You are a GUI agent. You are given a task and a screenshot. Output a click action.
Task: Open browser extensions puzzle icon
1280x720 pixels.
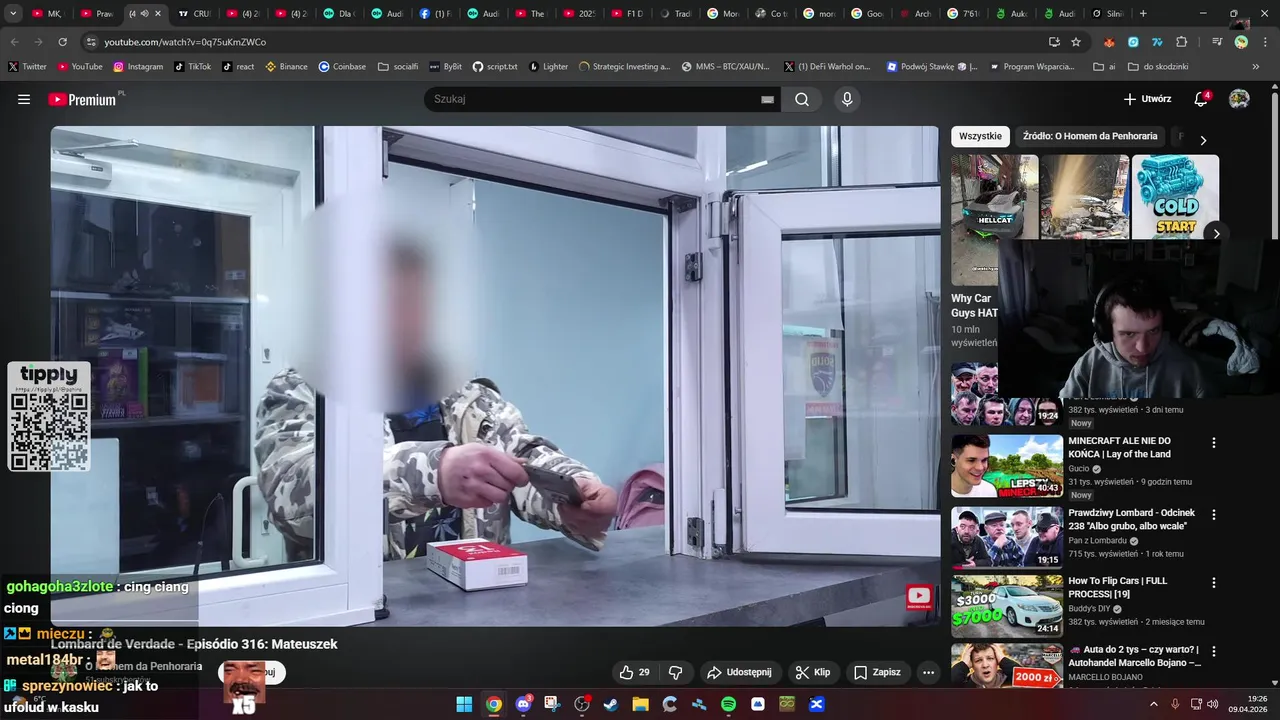(x=1181, y=42)
